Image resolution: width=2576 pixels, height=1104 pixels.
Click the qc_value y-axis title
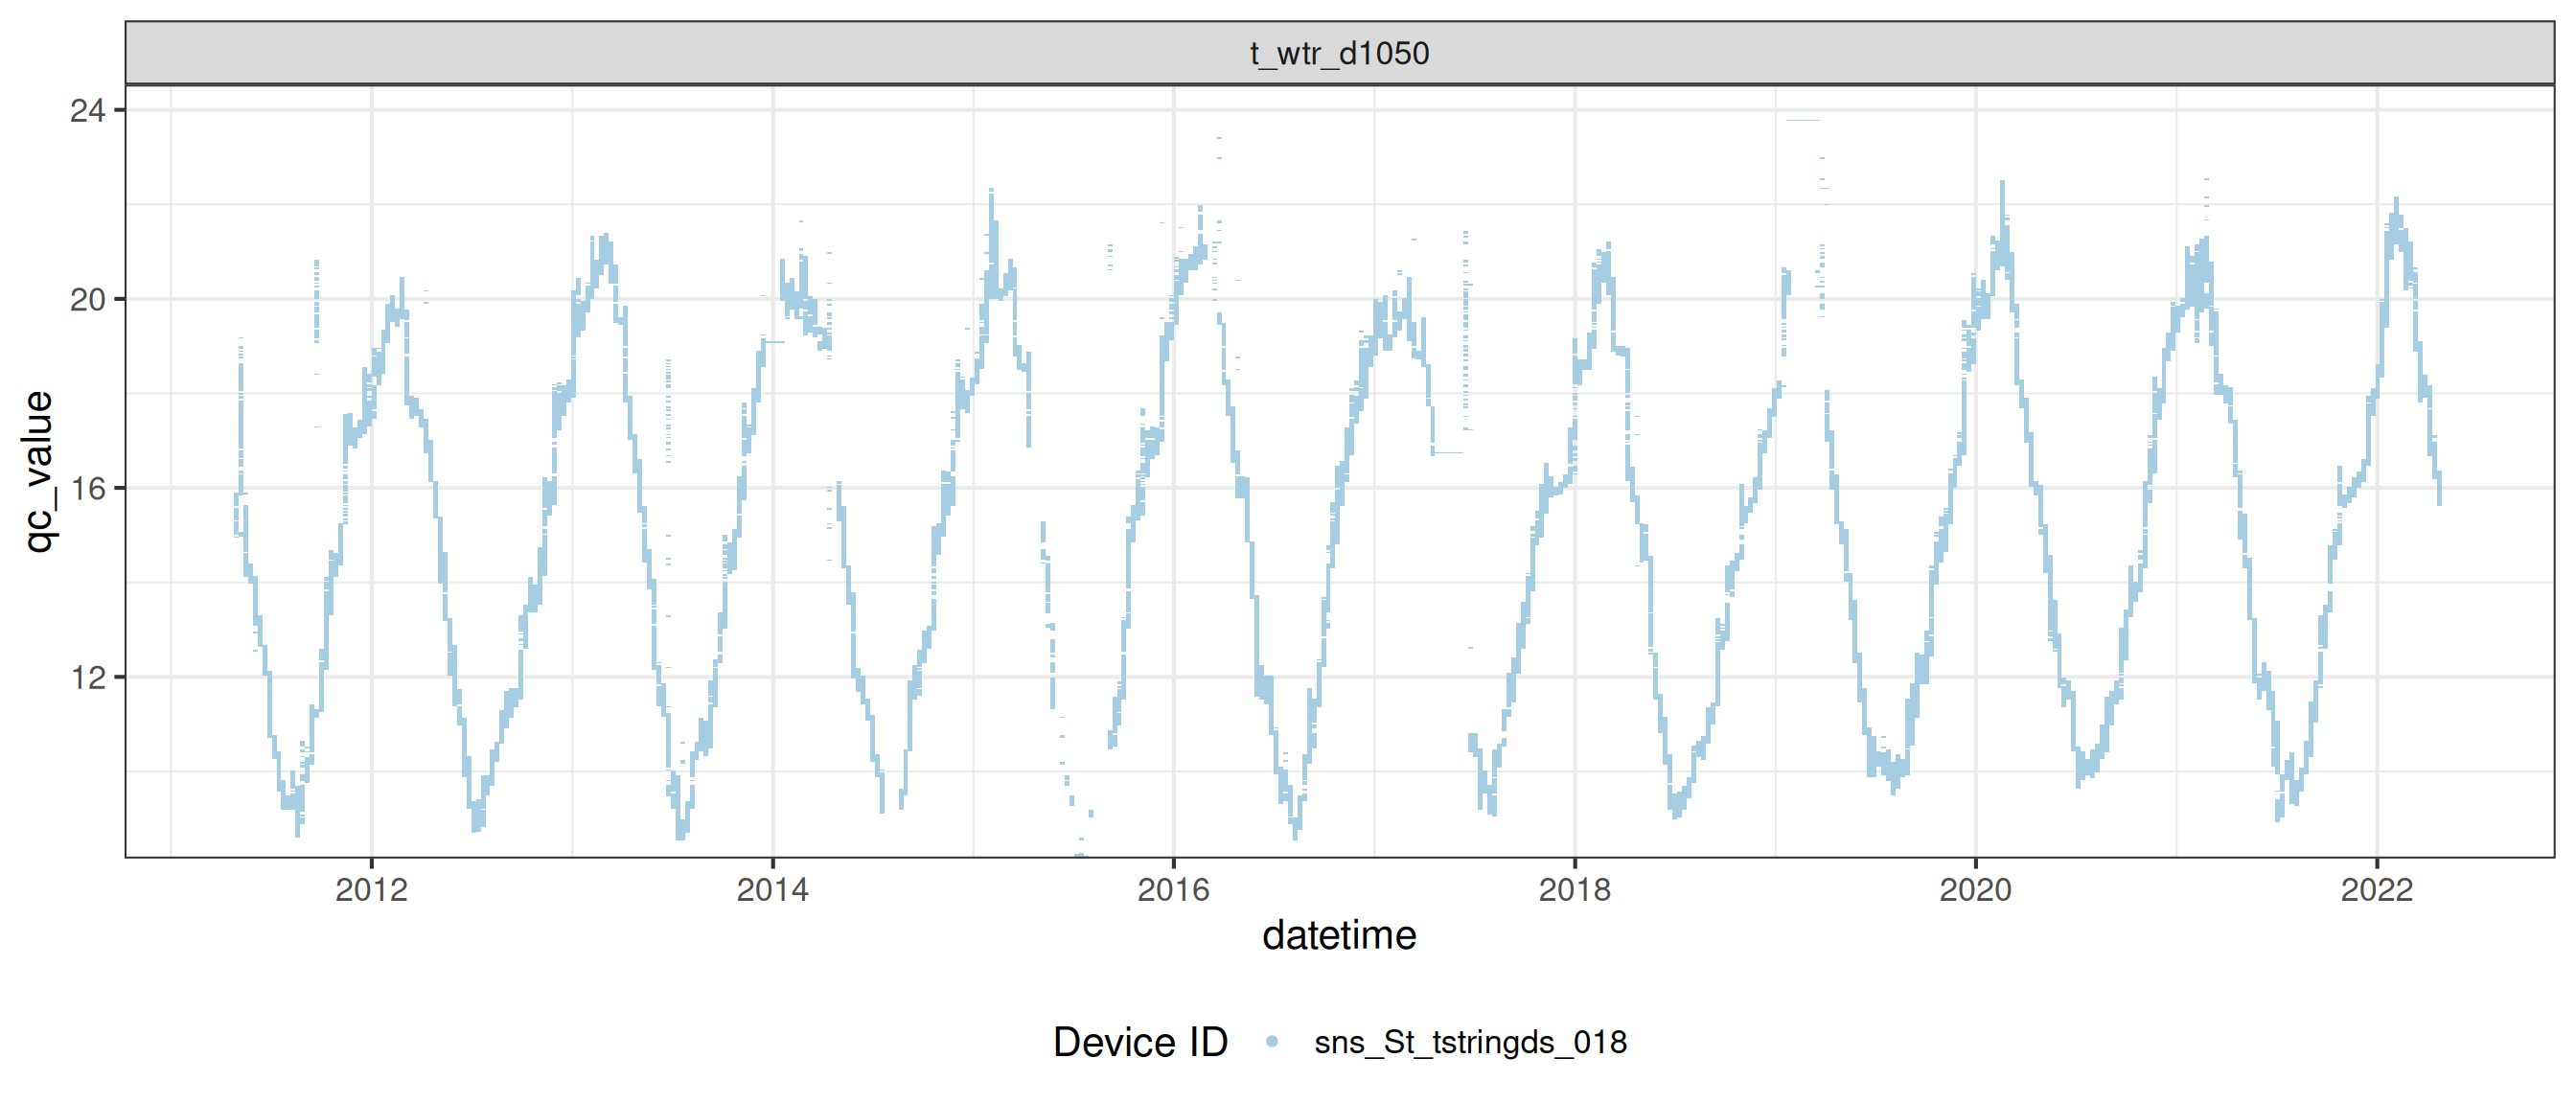[x=38, y=471]
